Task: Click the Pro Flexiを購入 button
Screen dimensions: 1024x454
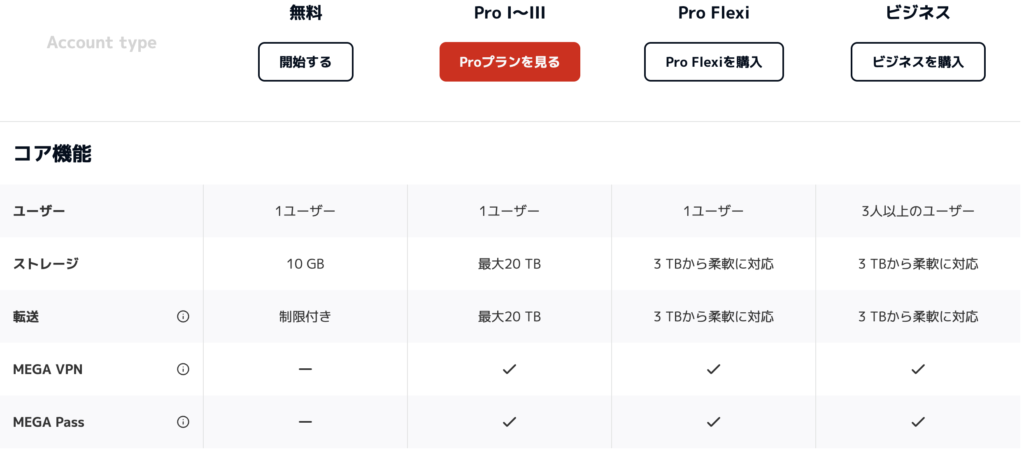Action: [713, 62]
